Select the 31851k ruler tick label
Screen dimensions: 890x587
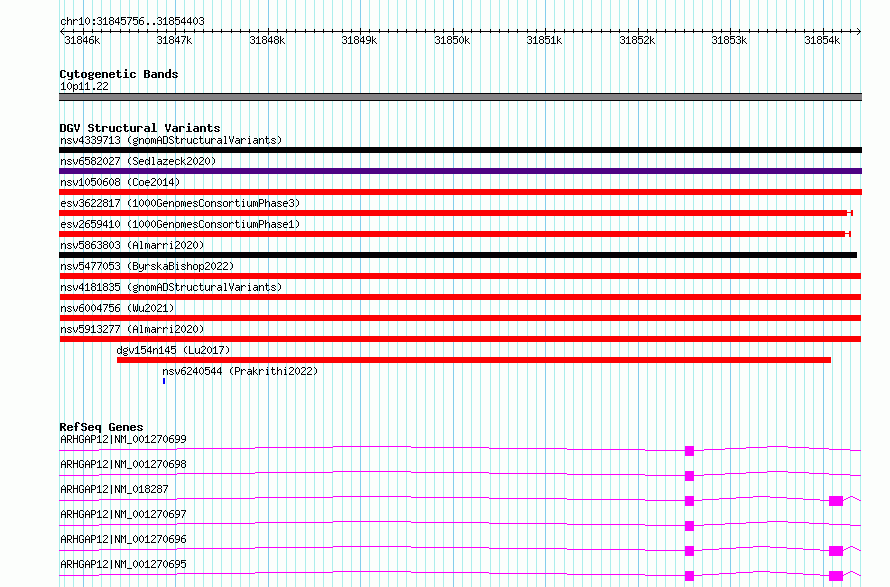(544, 40)
